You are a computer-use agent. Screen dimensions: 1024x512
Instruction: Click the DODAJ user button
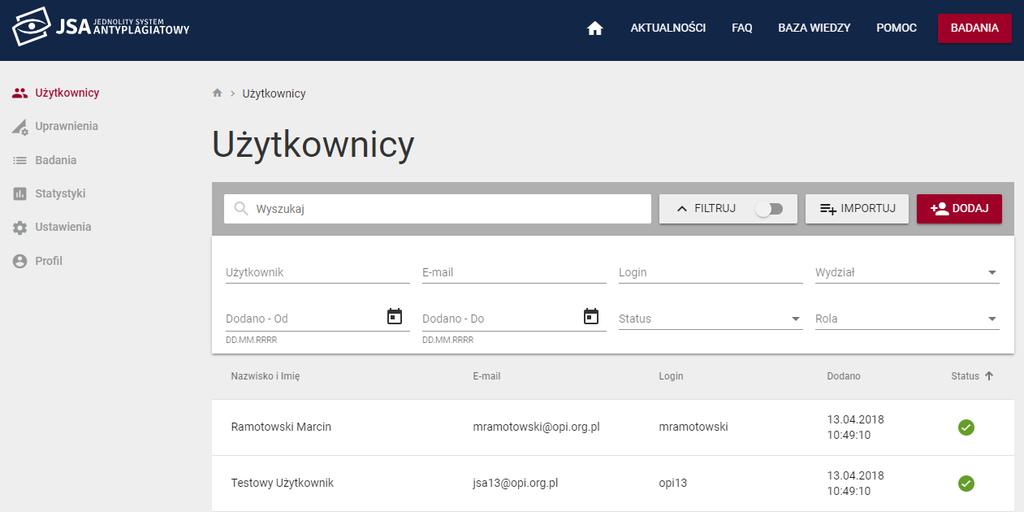959,209
